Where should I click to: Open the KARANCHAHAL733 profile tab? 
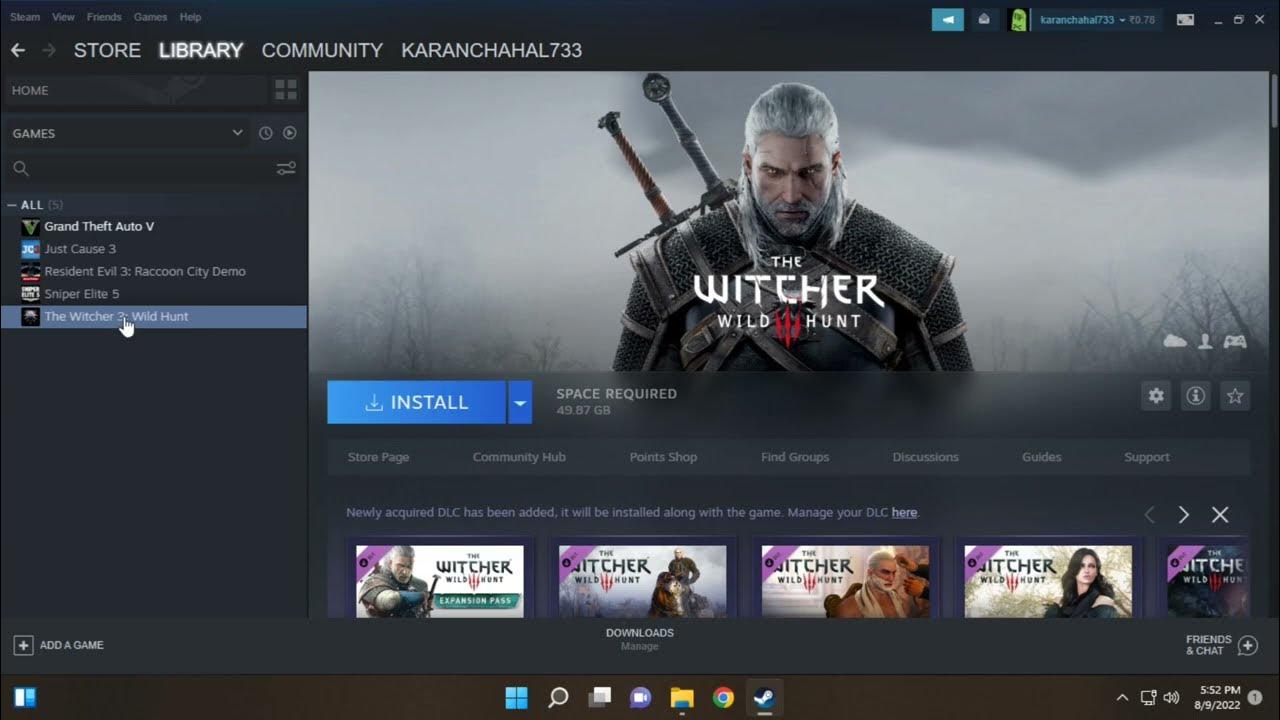point(491,50)
